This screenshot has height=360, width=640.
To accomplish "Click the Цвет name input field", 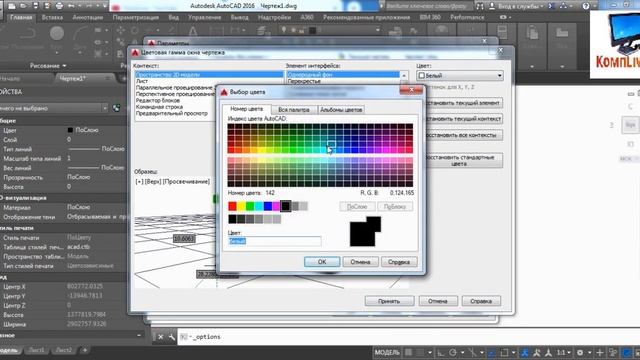I will pos(274,241).
